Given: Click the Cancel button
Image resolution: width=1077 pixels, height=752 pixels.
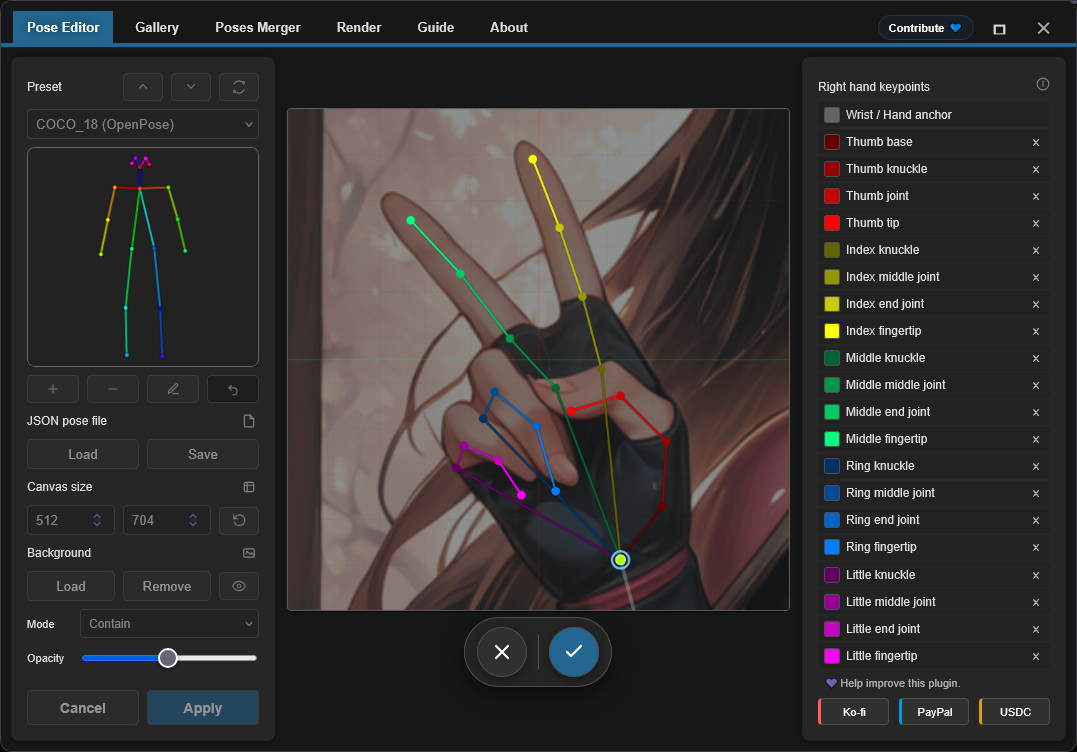Looking at the screenshot, I should pyautogui.click(x=83, y=708).
